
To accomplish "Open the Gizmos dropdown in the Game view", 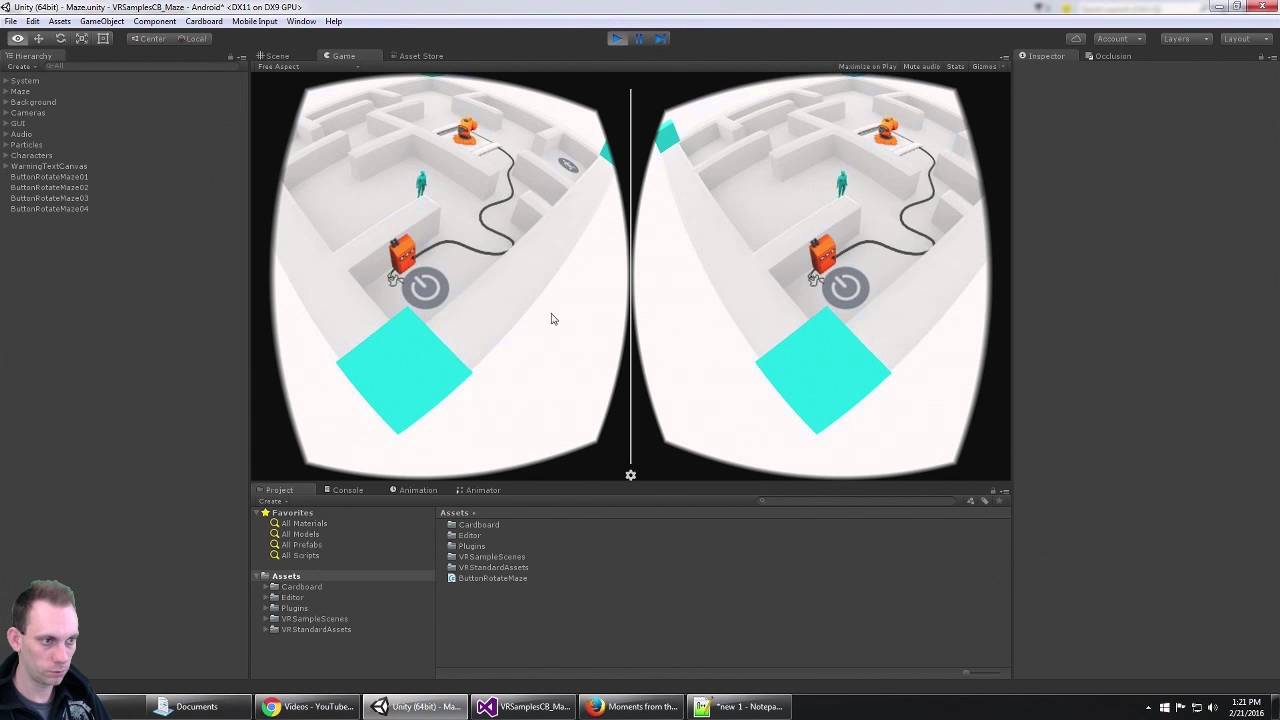I will 984,66.
